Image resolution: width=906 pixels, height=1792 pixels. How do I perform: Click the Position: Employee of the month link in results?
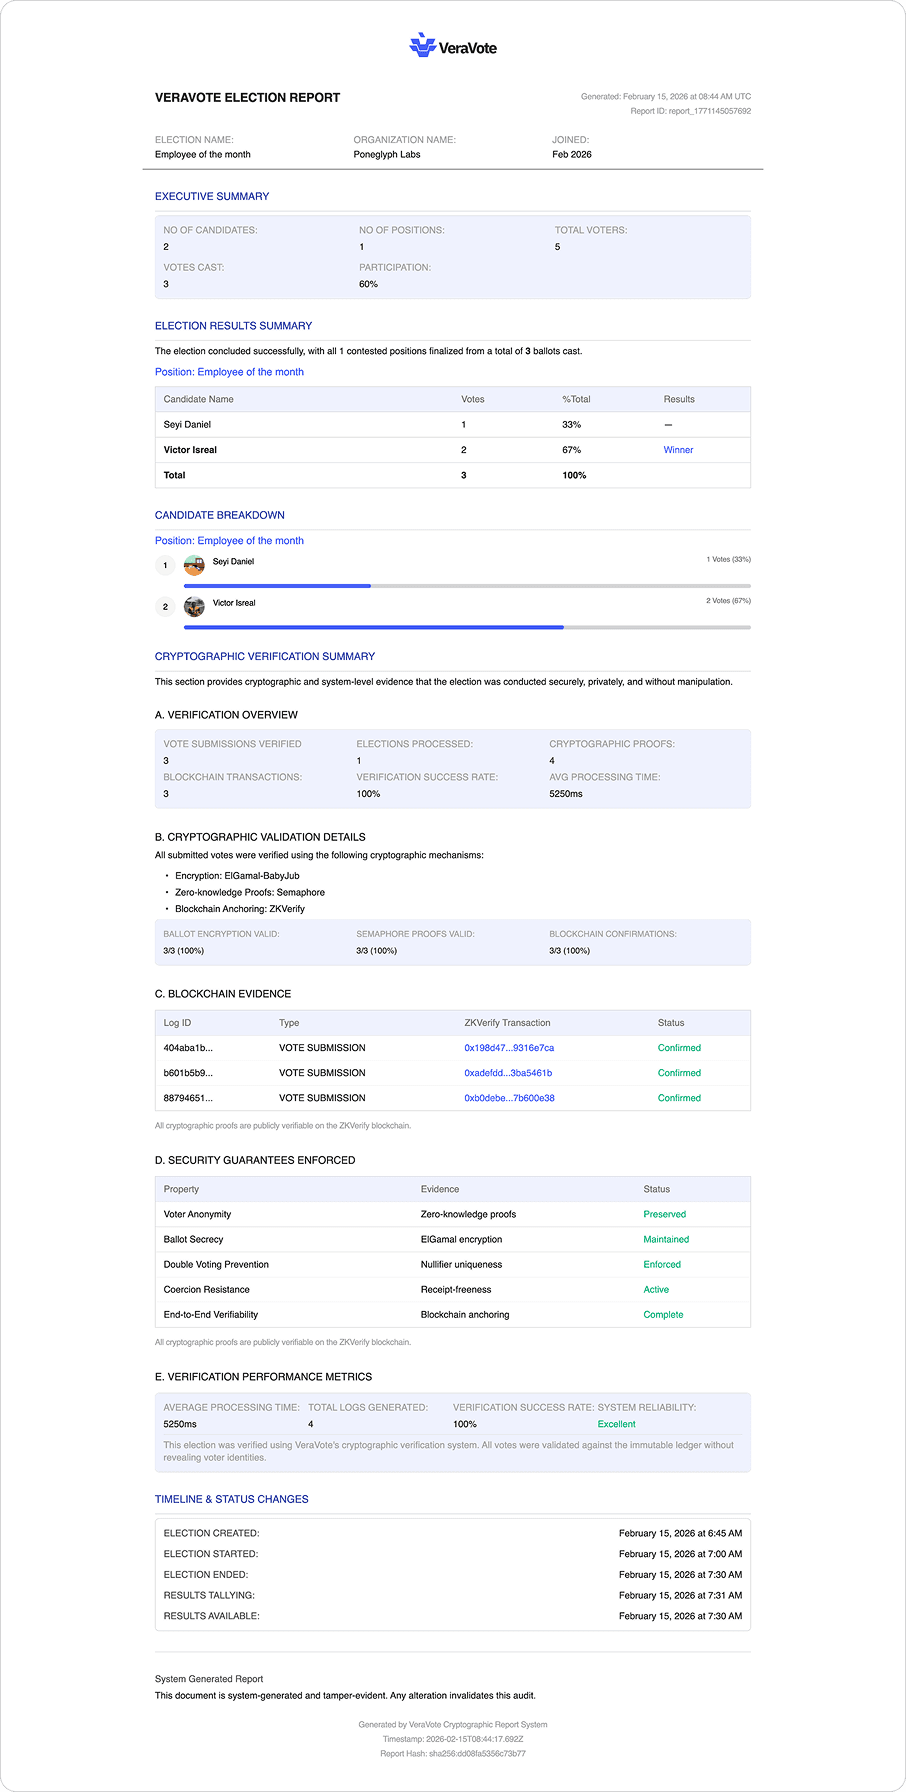click(229, 372)
